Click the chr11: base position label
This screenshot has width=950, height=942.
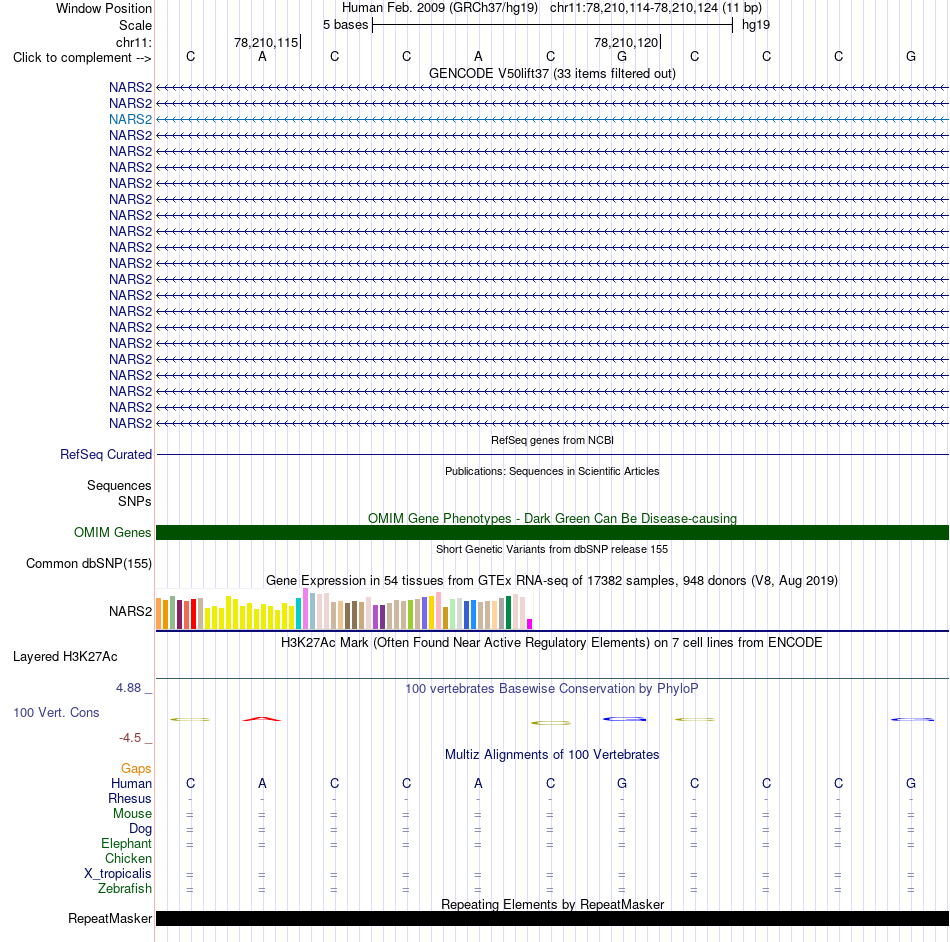click(133, 42)
